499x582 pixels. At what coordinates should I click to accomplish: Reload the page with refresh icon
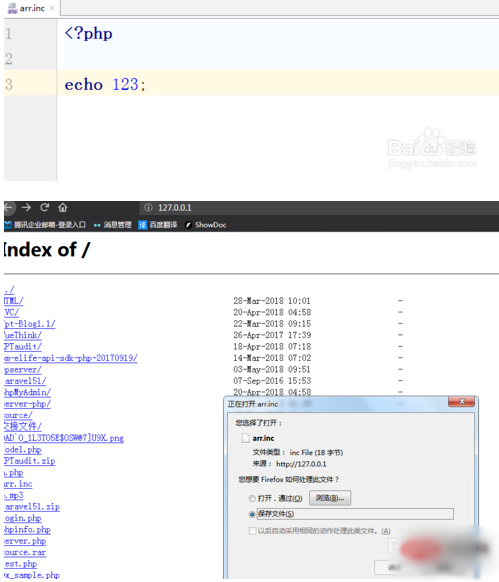(45, 207)
